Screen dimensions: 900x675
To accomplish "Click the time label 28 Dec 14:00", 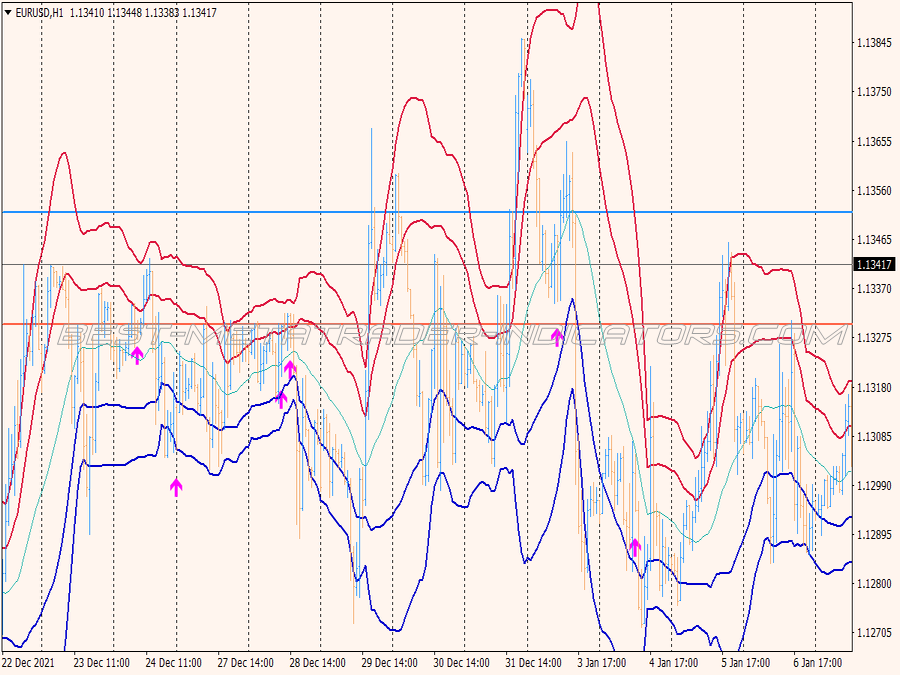I will [x=317, y=663].
